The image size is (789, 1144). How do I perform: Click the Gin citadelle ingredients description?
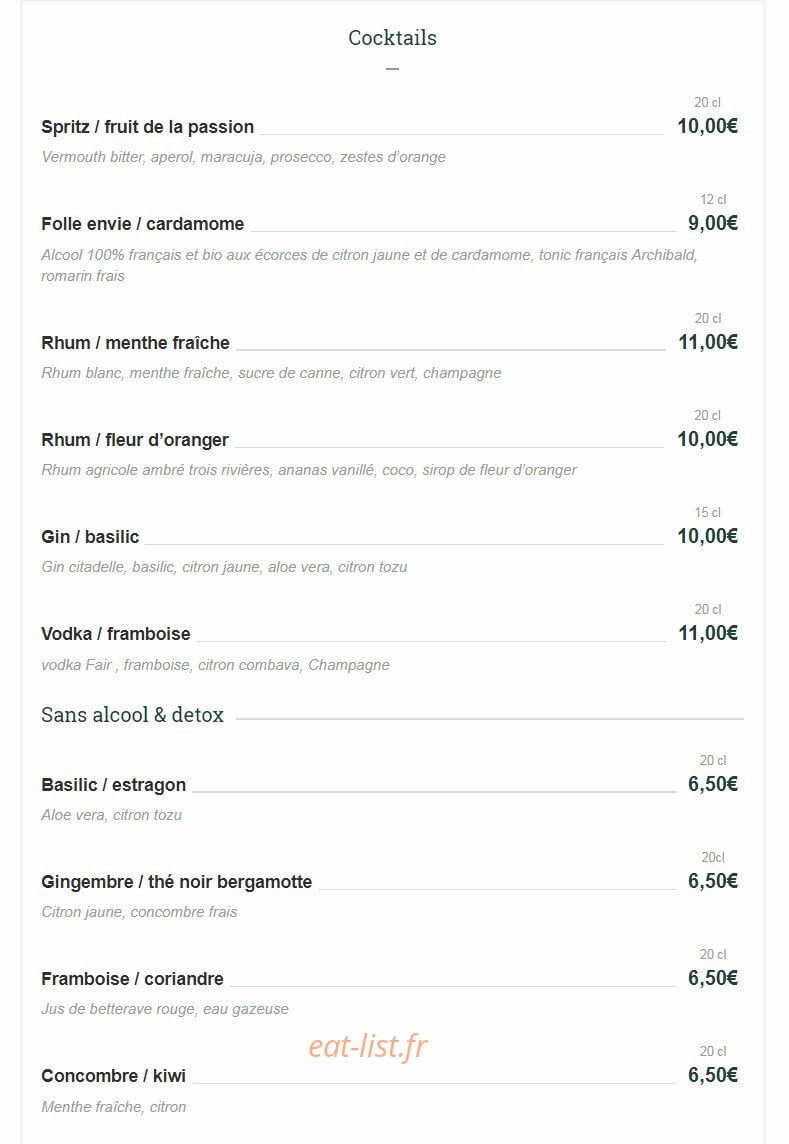pyautogui.click(x=224, y=567)
